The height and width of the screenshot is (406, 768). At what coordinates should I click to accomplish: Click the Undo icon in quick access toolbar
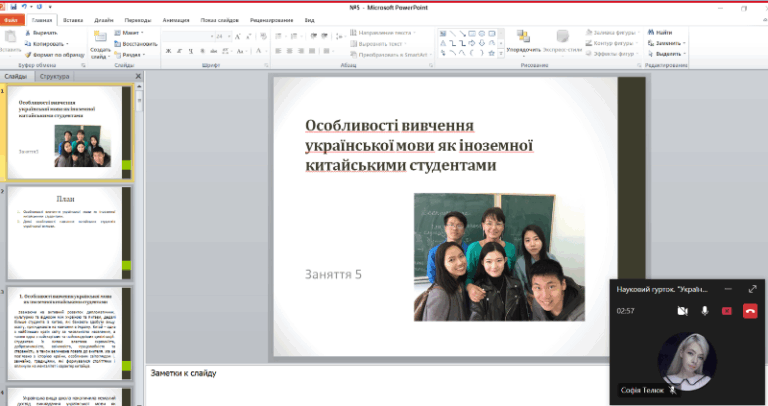[x=24, y=7]
